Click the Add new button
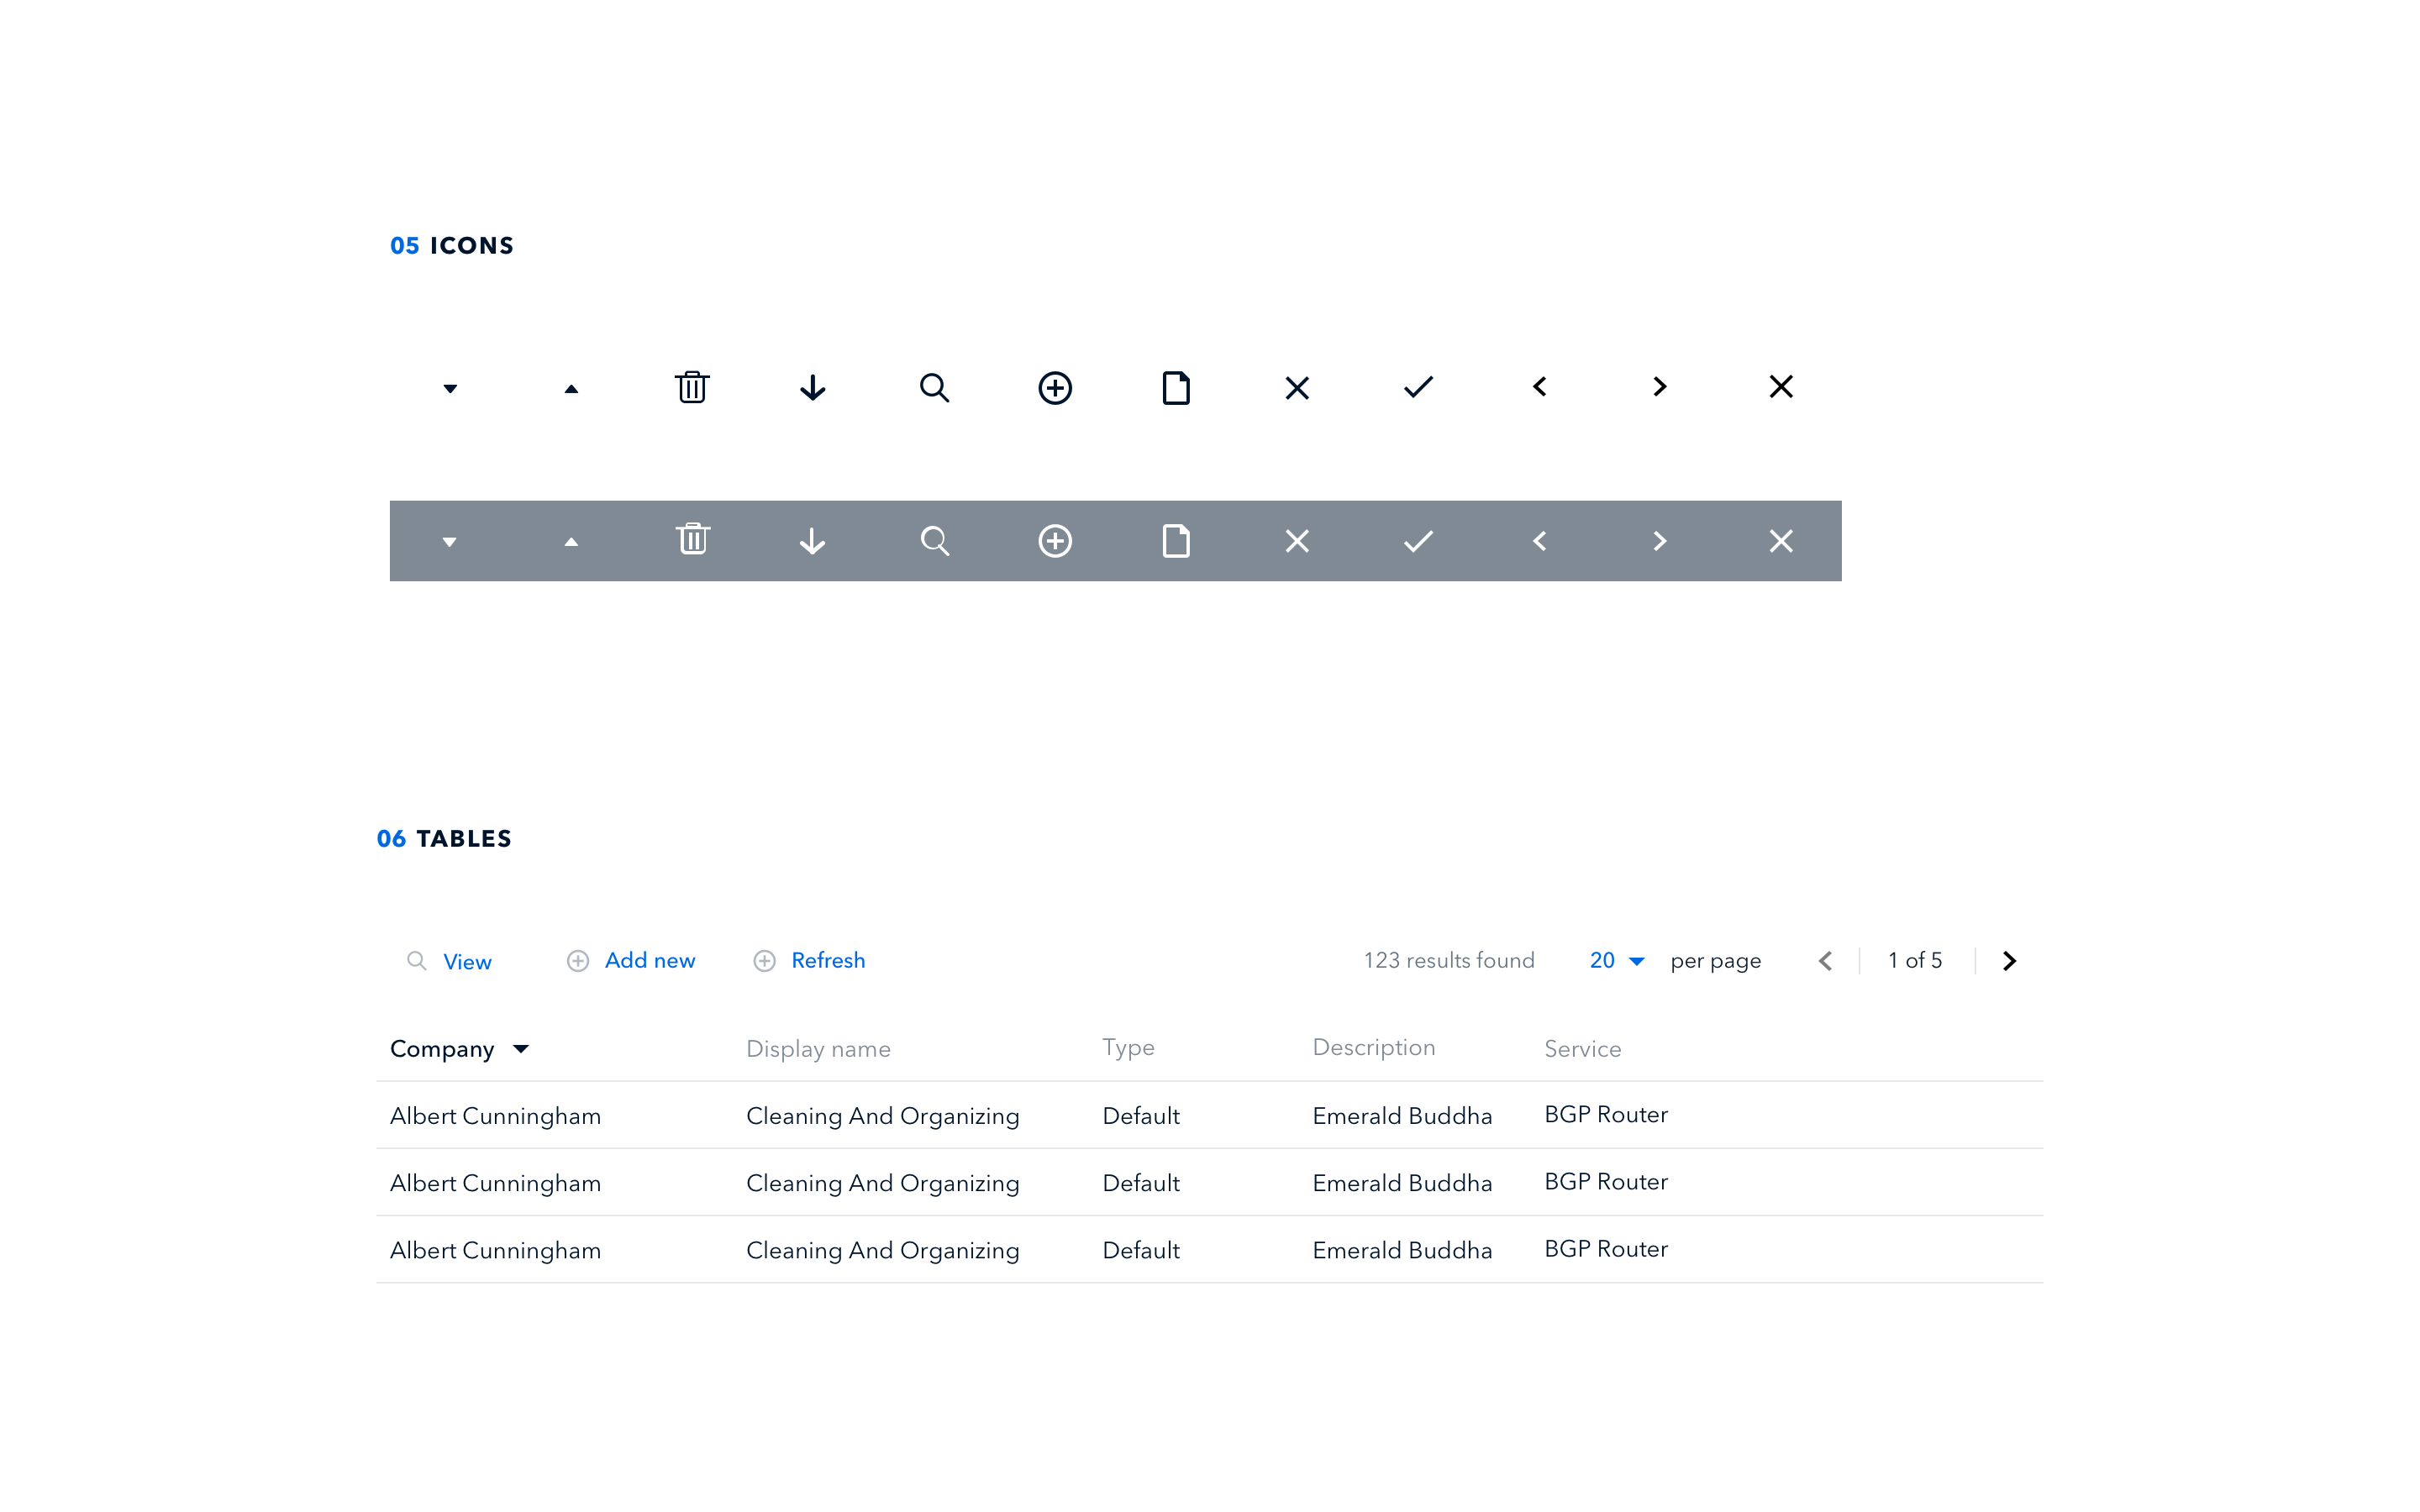The image size is (2420, 1512). tap(629, 960)
